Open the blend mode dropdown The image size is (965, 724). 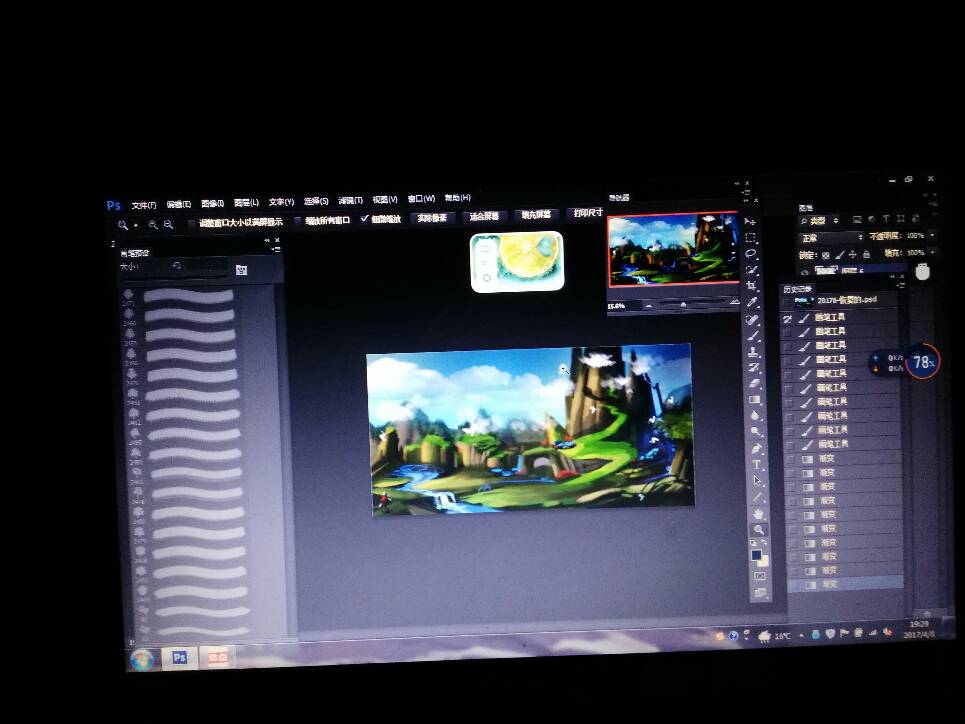[x=831, y=238]
